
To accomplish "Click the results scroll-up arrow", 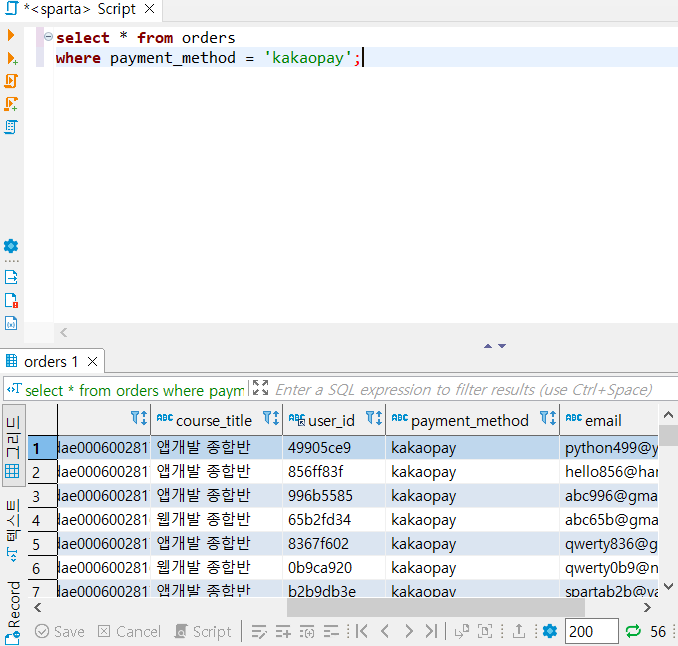I will (668, 415).
